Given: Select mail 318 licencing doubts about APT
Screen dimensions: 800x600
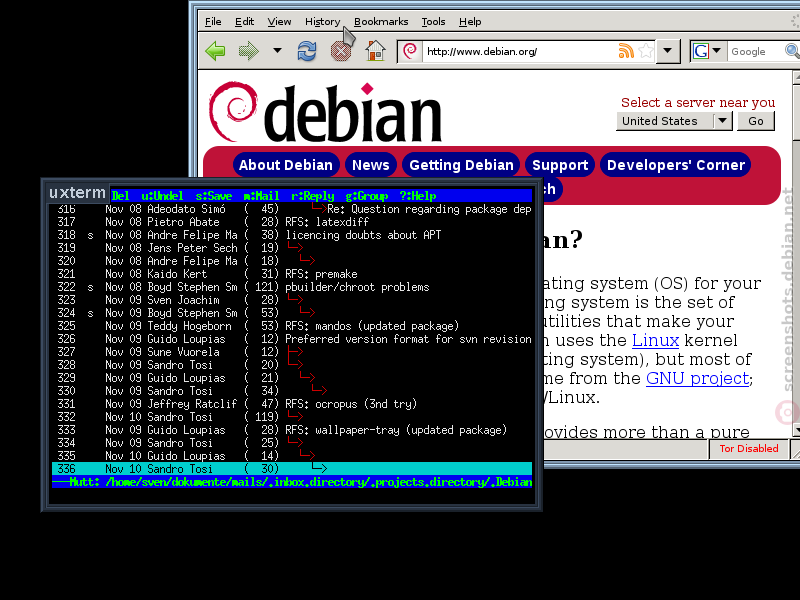Looking at the screenshot, I should (x=292, y=235).
